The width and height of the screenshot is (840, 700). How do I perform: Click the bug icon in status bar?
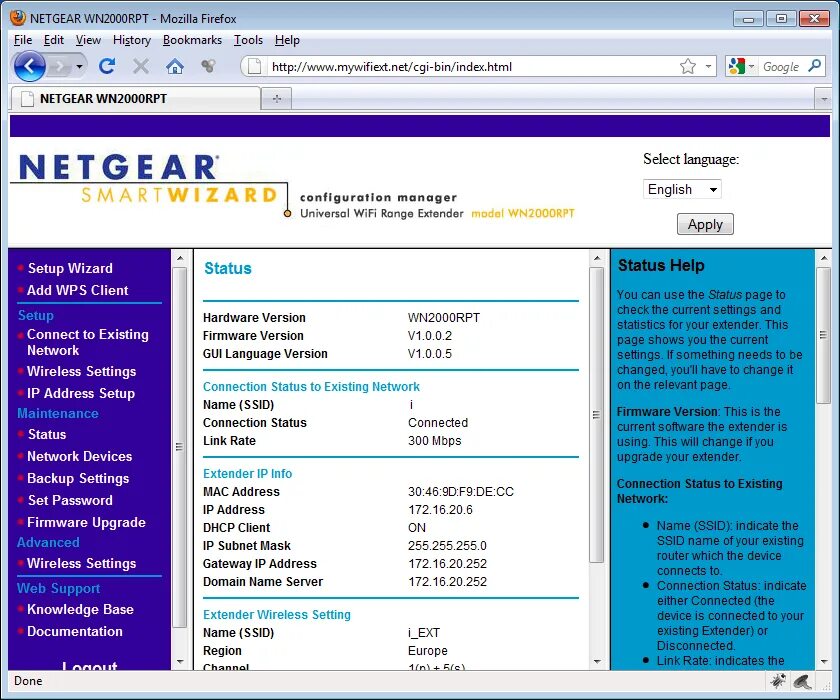[778, 681]
